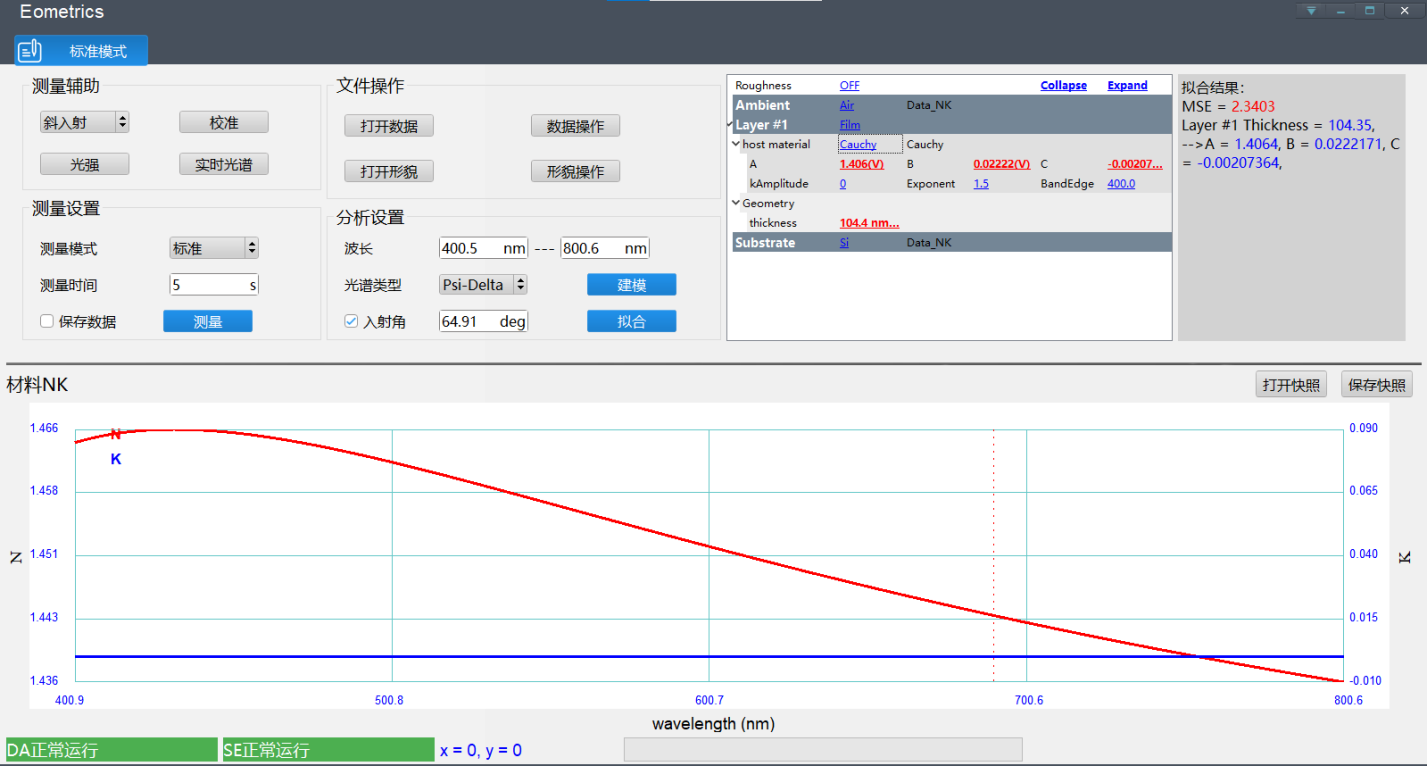Uncheck the 入射角 checkbox
1427x766 pixels.
click(x=350, y=321)
